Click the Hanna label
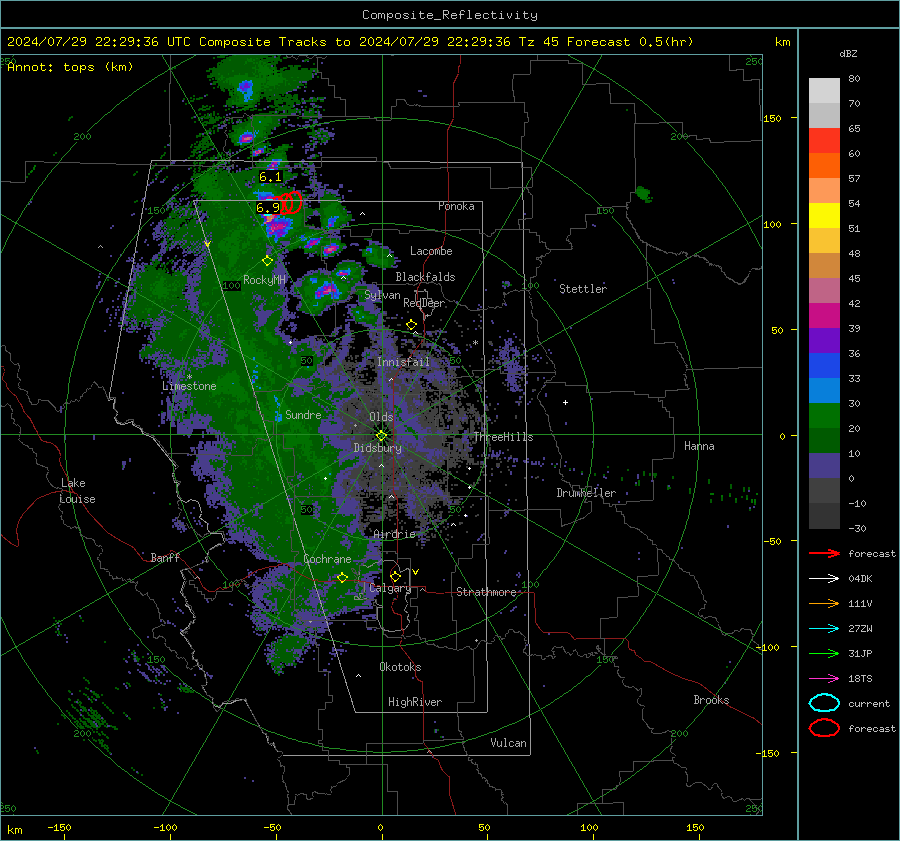Screen dimensions: 900x841 [699, 446]
